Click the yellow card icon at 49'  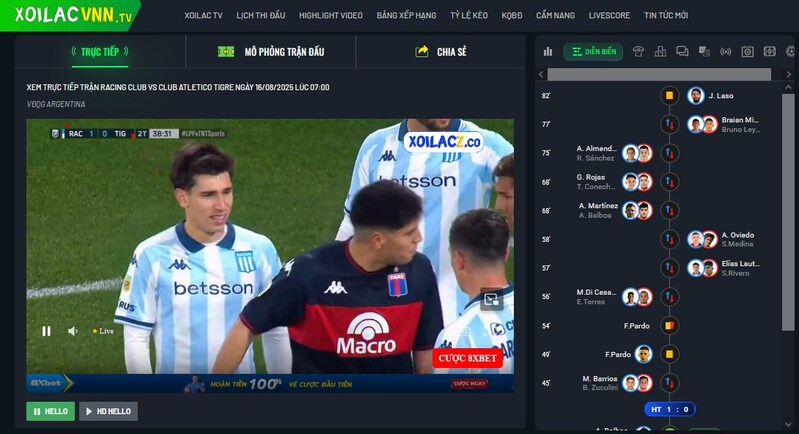coord(670,354)
